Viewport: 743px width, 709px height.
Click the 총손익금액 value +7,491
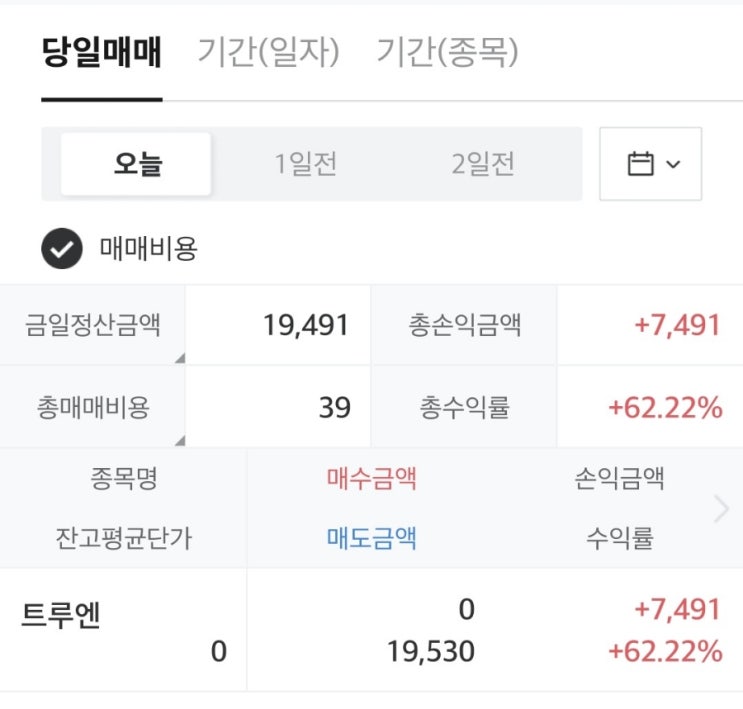(x=677, y=326)
